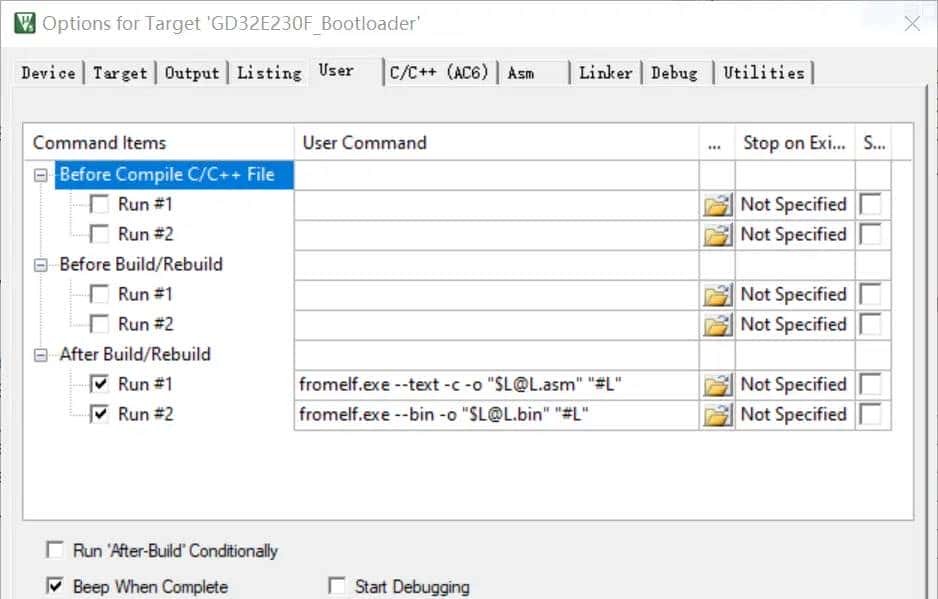Click browse folder icon for Before Compile Run #2
The height and width of the screenshot is (599, 938).
(717, 235)
